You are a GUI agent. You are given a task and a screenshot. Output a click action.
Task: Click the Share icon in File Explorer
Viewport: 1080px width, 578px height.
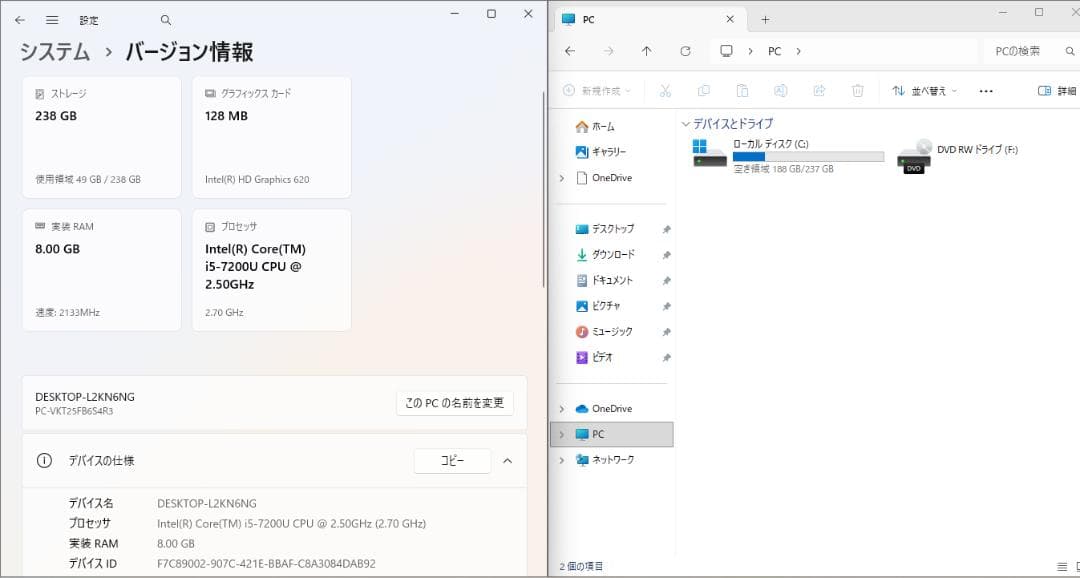click(x=819, y=90)
